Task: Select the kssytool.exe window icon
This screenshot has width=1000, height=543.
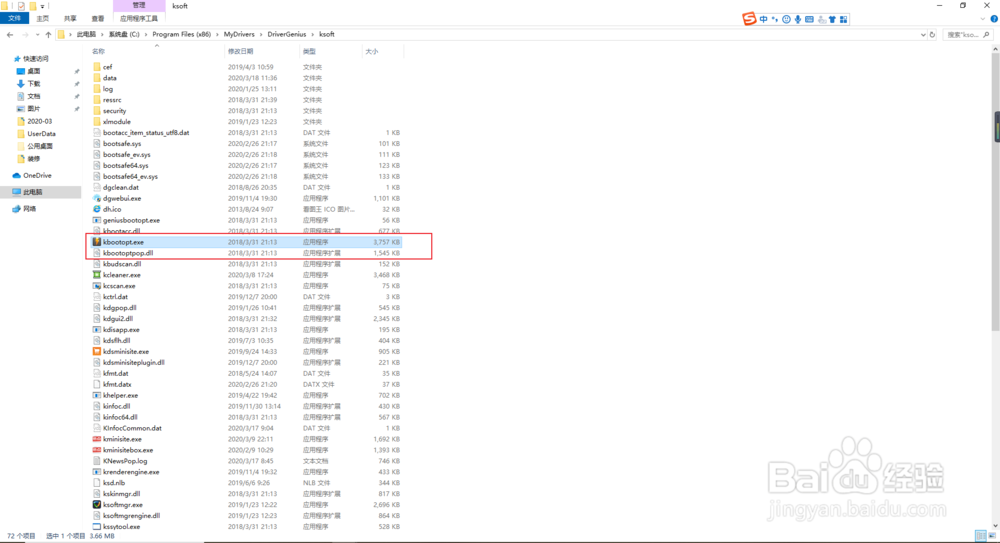Action: pyautogui.click(x=97, y=526)
